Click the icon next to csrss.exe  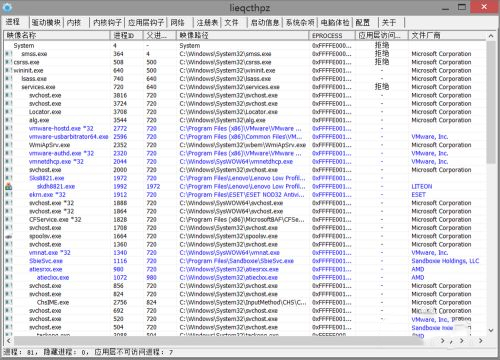(9, 62)
